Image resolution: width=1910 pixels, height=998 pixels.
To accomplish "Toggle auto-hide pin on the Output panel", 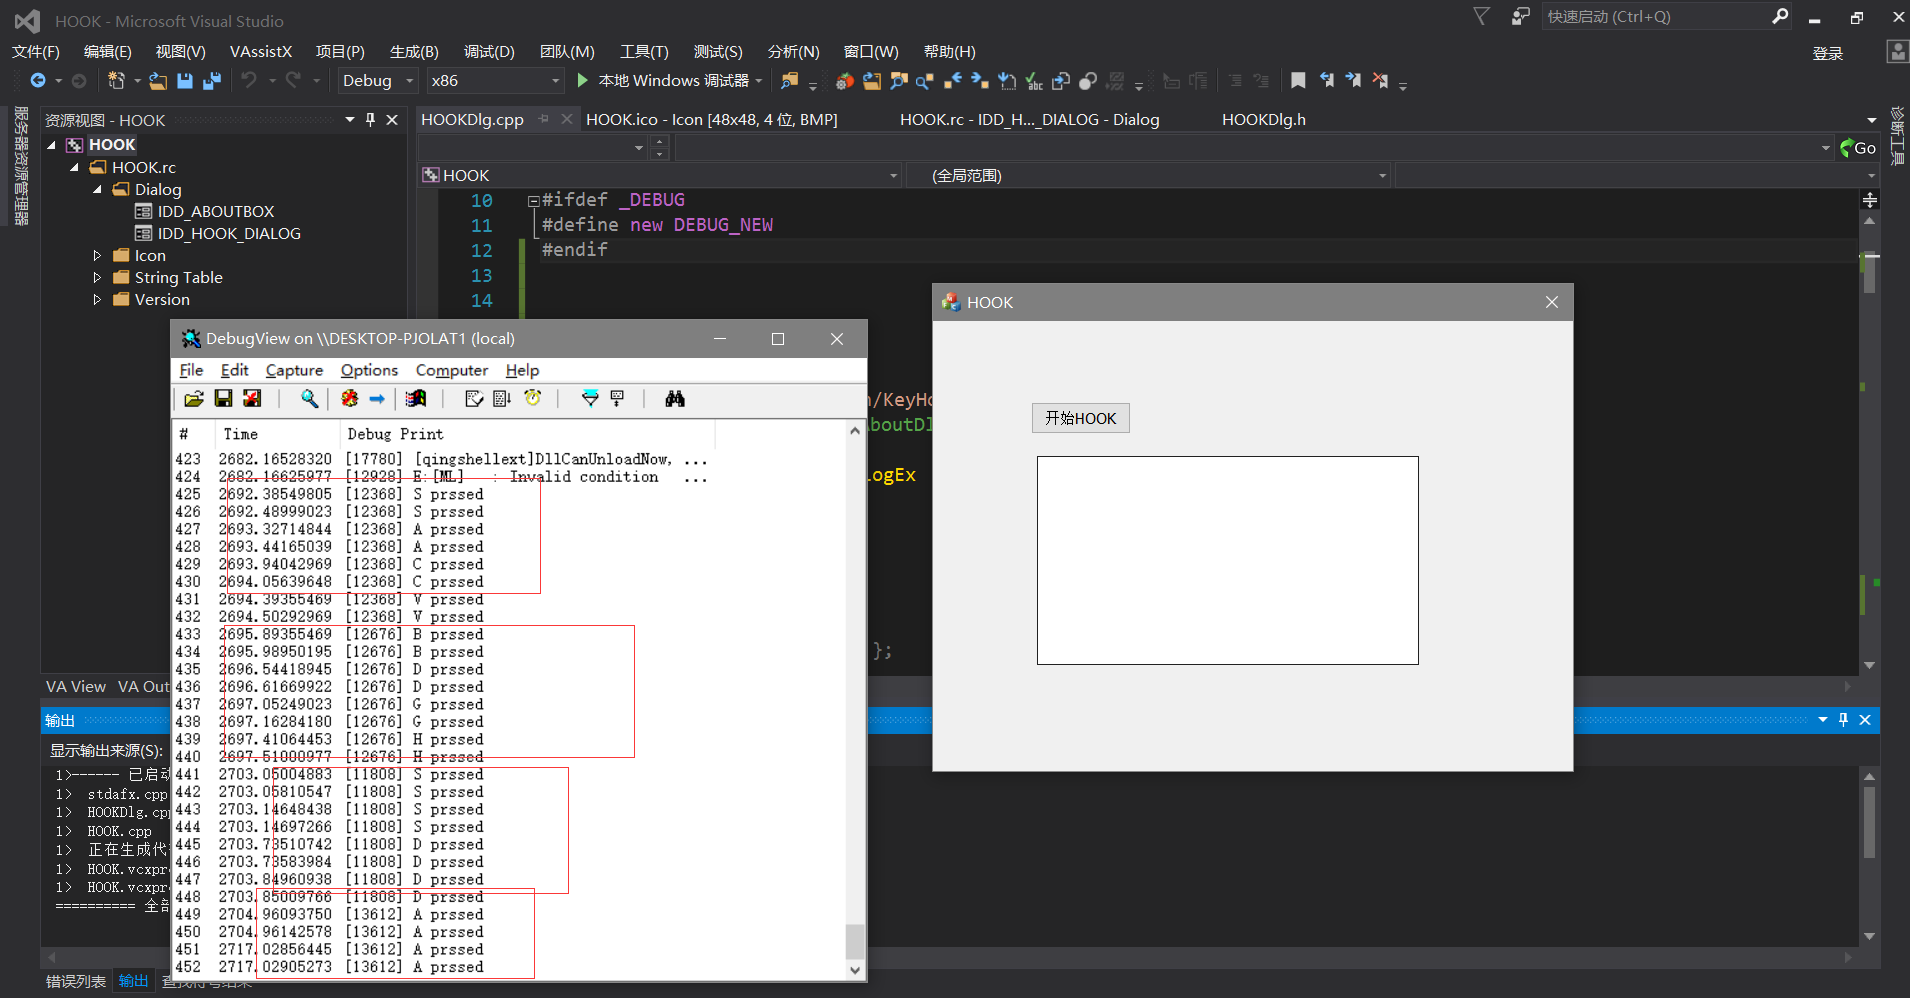I will click(x=1844, y=720).
